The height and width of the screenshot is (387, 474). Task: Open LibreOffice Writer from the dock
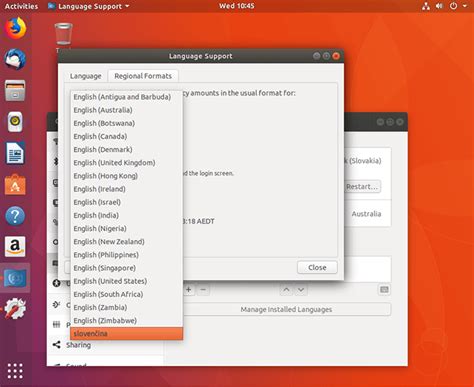15,153
